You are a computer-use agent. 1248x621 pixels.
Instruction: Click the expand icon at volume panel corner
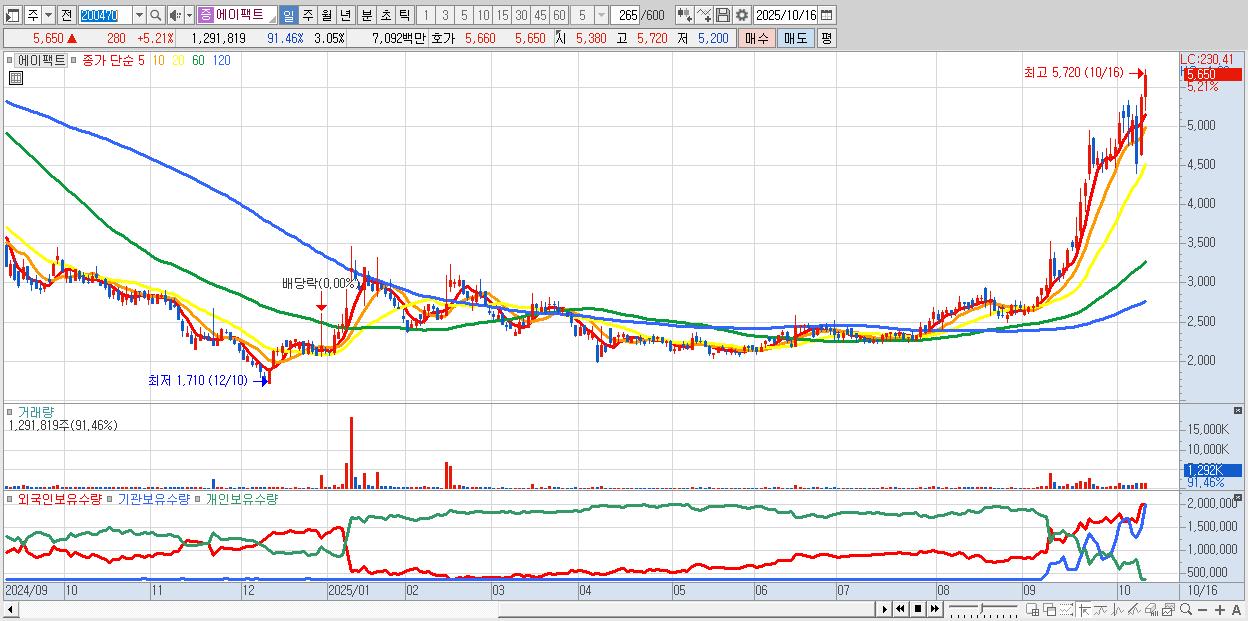[1238, 411]
